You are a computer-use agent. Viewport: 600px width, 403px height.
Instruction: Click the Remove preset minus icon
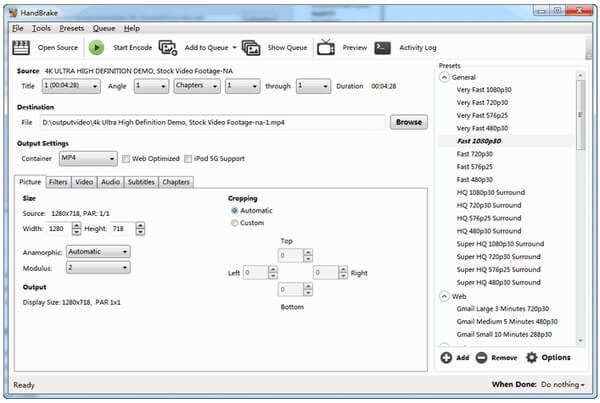tap(481, 357)
